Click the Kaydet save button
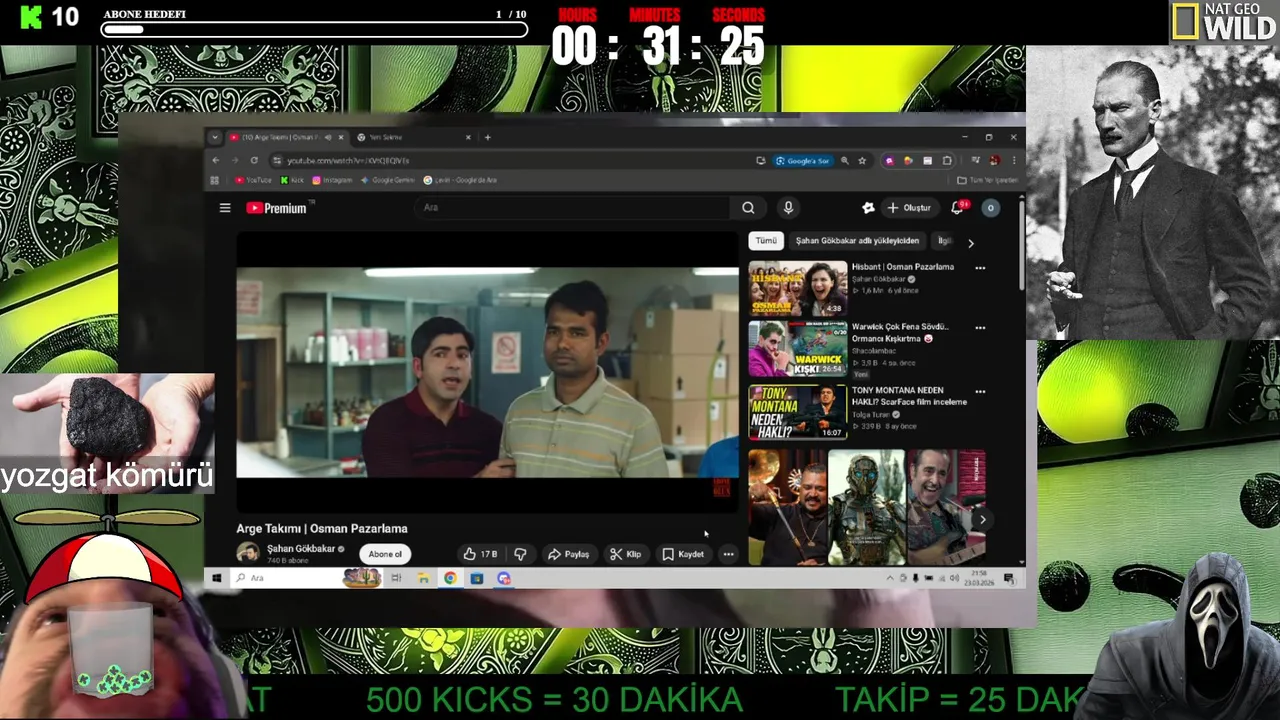 [x=683, y=554]
